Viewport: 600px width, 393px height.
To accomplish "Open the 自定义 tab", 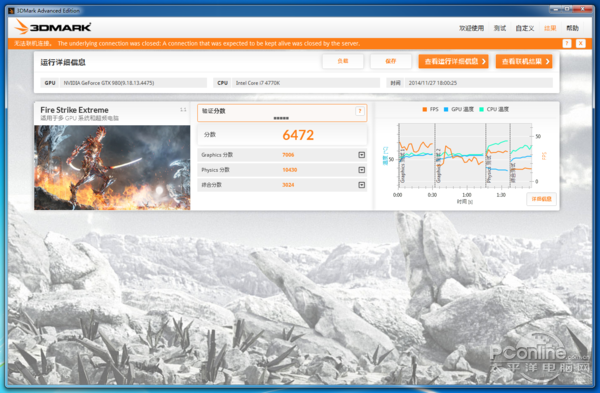I will pos(525,28).
